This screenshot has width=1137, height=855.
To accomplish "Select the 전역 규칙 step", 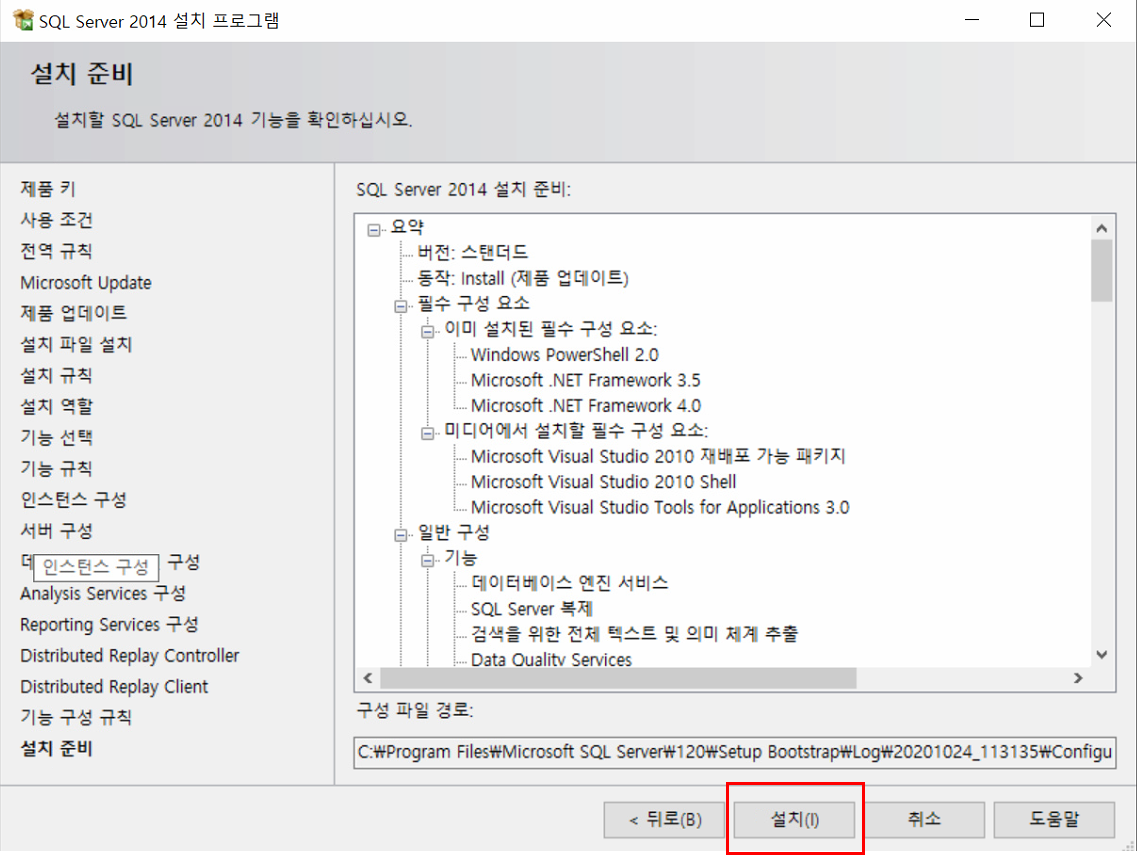I will (57, 252).
